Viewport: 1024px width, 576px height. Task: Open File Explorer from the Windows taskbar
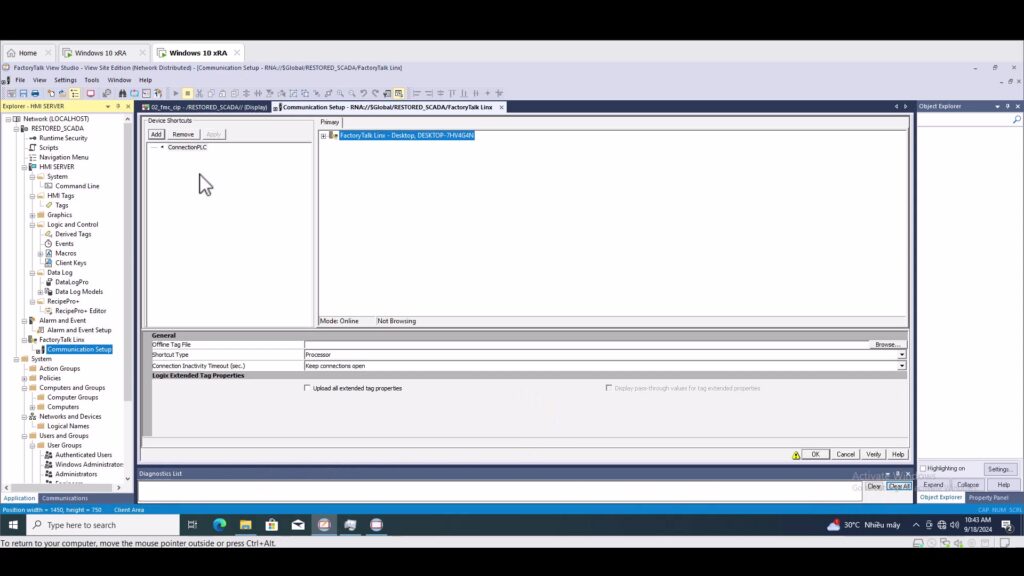pyautogui.click(x=245, y=525)
